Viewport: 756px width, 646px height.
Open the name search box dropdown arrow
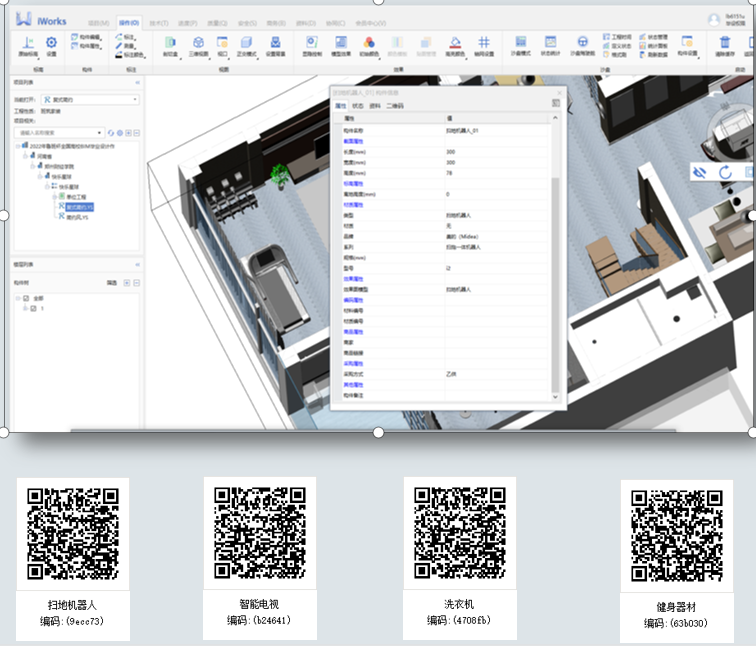[99, 133]
